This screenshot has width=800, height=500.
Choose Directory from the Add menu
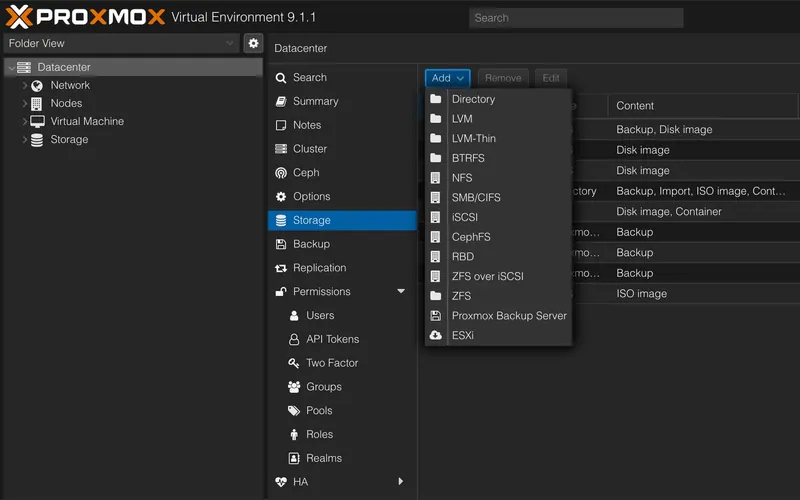(x=498, y=99)
